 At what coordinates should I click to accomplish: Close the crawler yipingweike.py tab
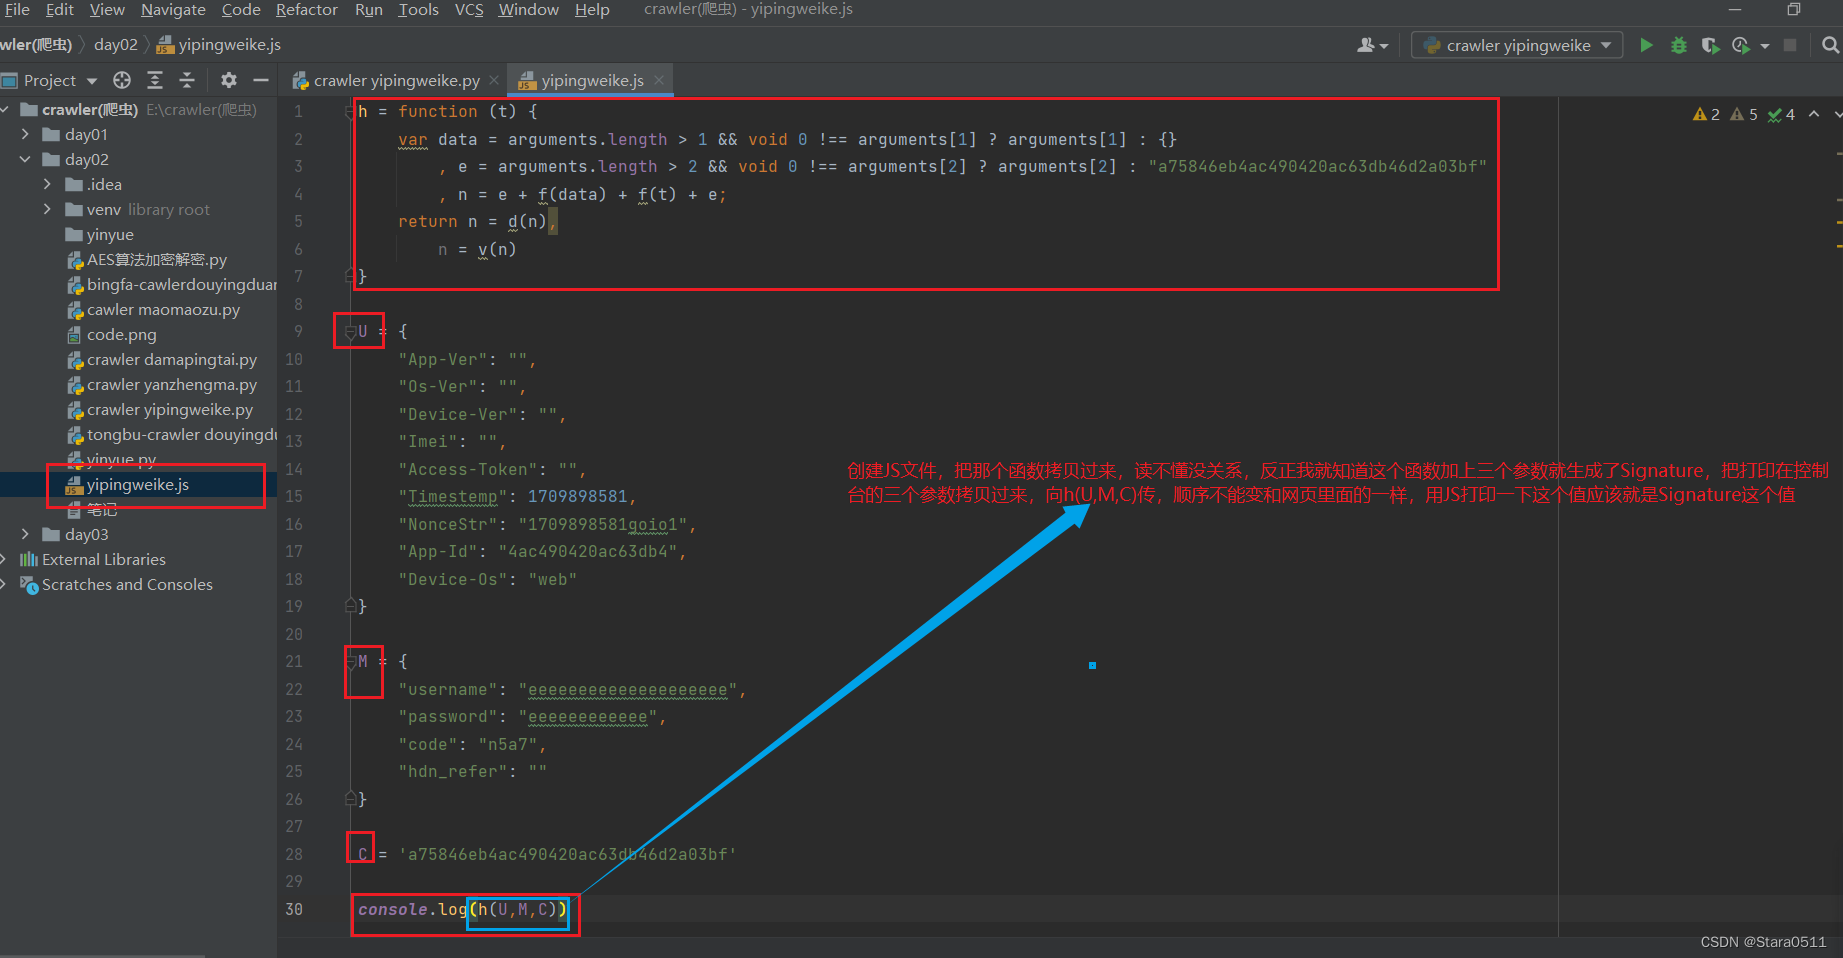[494, 80]
